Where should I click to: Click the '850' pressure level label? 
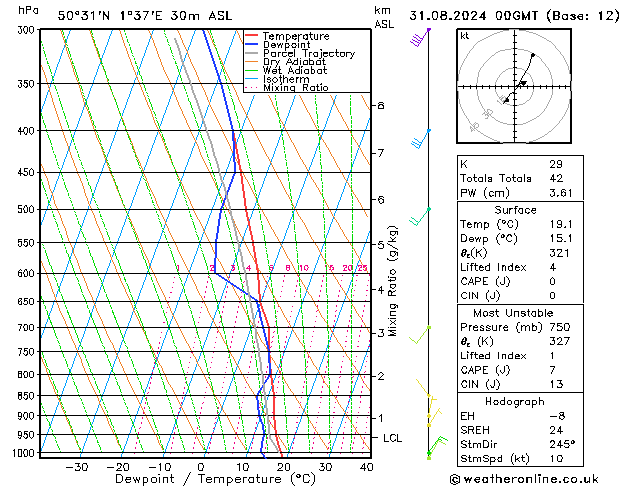[28, 396]
